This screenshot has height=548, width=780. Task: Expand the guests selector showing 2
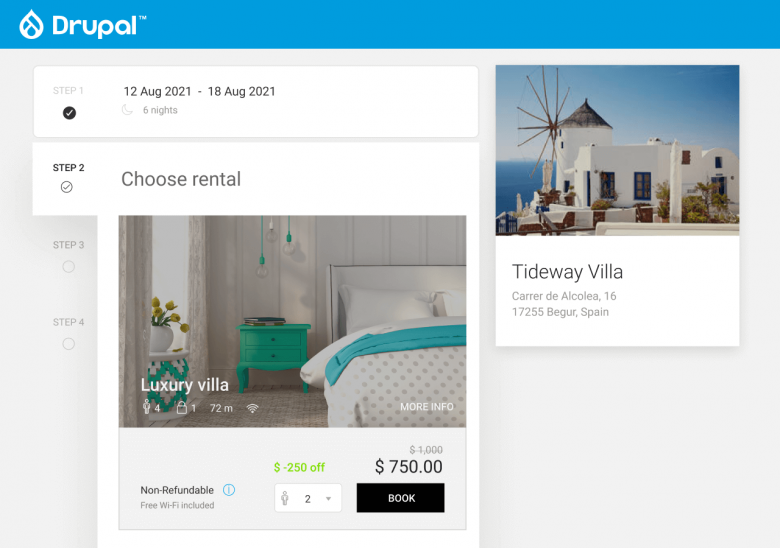coord(308,498)
